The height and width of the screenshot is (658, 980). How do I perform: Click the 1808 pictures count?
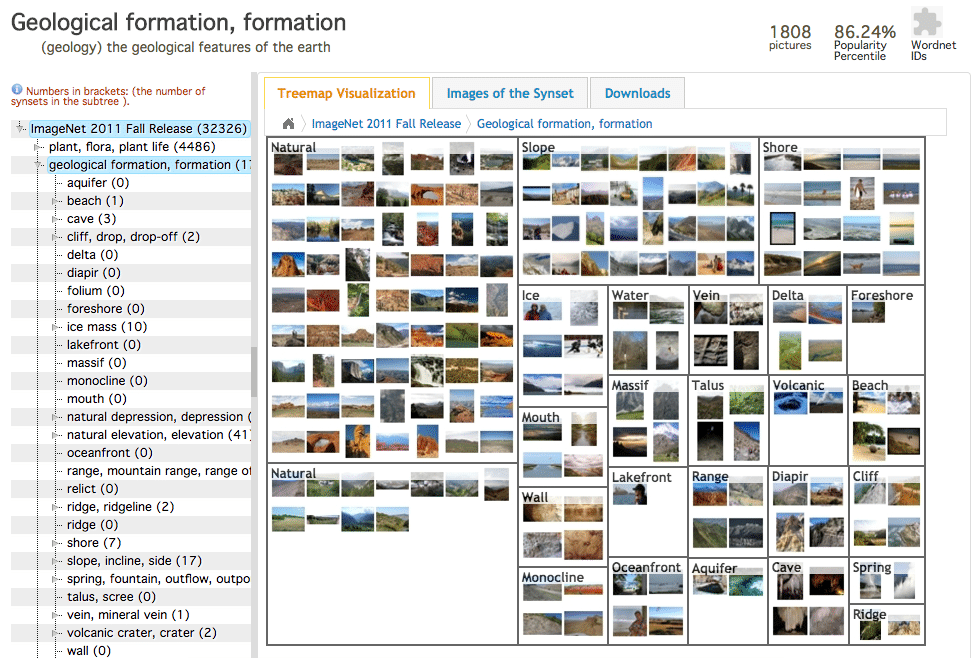(x=790, y=37)
